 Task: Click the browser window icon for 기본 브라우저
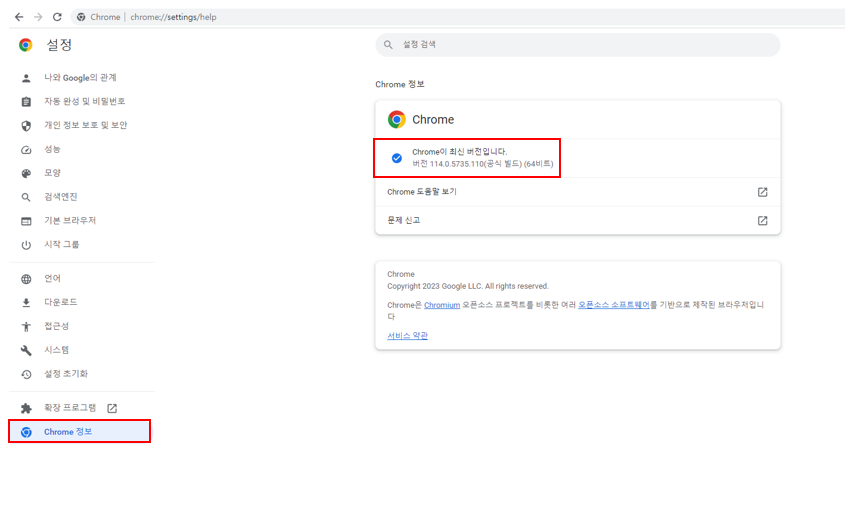pyautogui.click(x=26, y=221)
